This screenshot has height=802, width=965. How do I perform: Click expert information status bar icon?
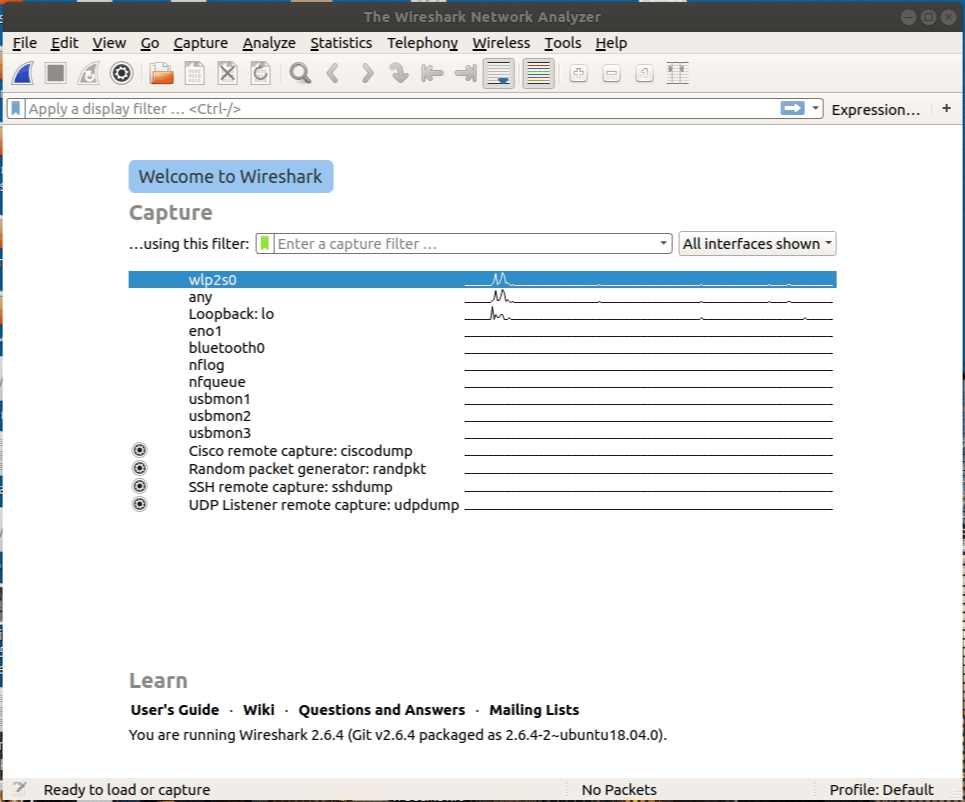tap(20, 788)
